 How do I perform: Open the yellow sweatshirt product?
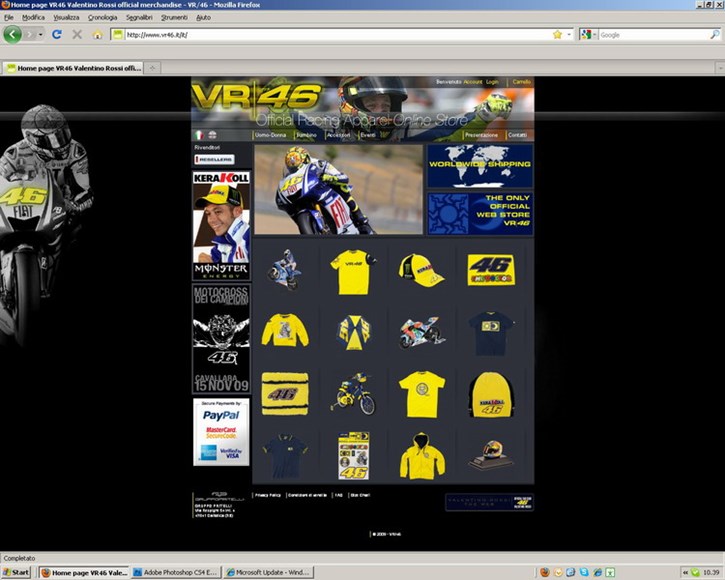pos(285,330)
